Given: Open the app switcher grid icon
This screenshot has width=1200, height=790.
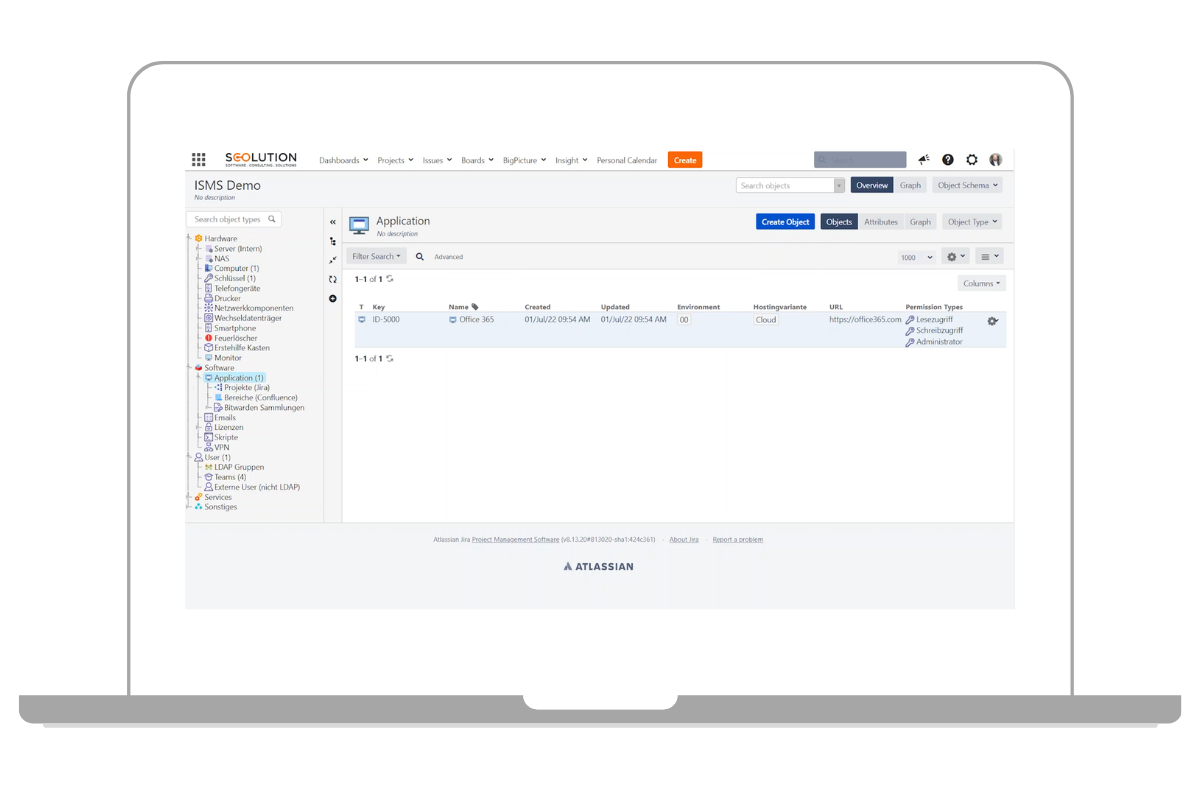Looking at the screenshot, I should pos(199,160).
